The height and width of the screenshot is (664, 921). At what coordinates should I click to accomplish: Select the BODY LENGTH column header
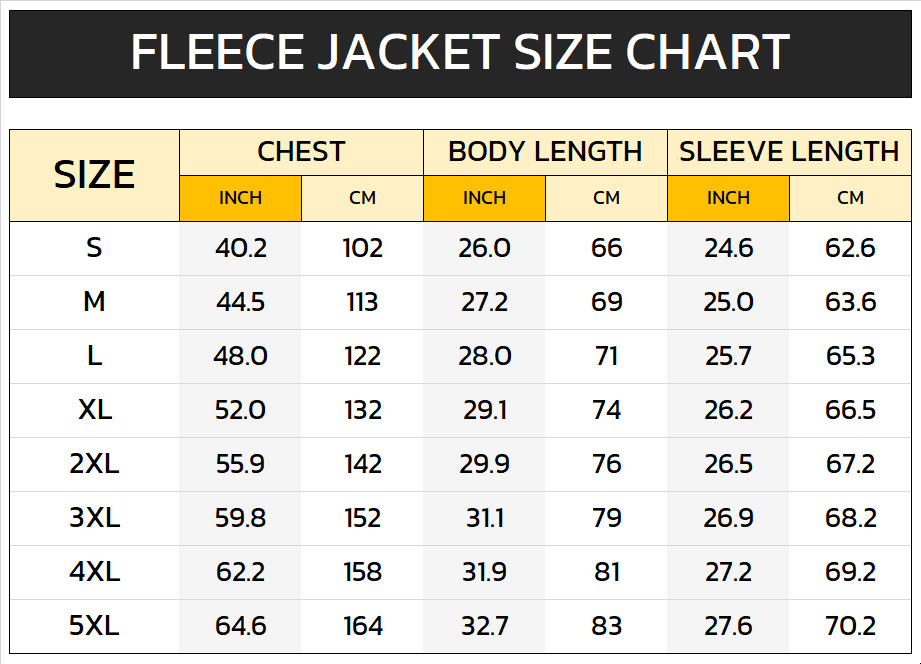[x=545, y=152]
